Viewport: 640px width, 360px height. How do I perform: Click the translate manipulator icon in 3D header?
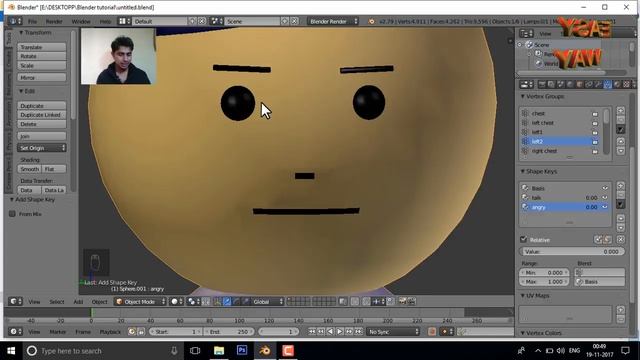[x=227, y=301]
